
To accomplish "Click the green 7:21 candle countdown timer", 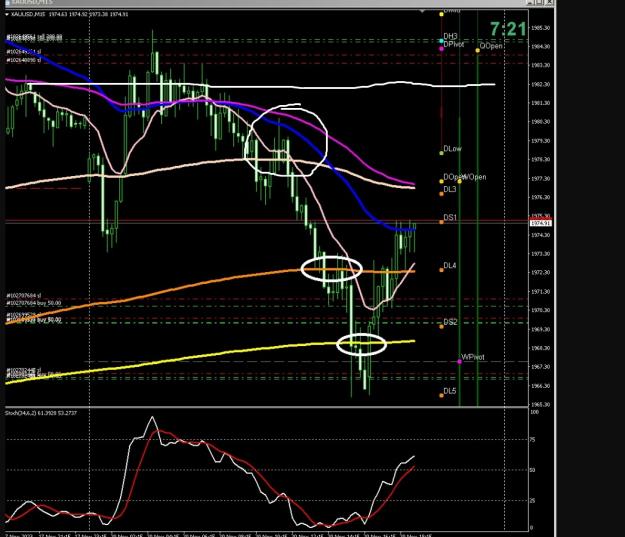I will (x=508, y=29).
